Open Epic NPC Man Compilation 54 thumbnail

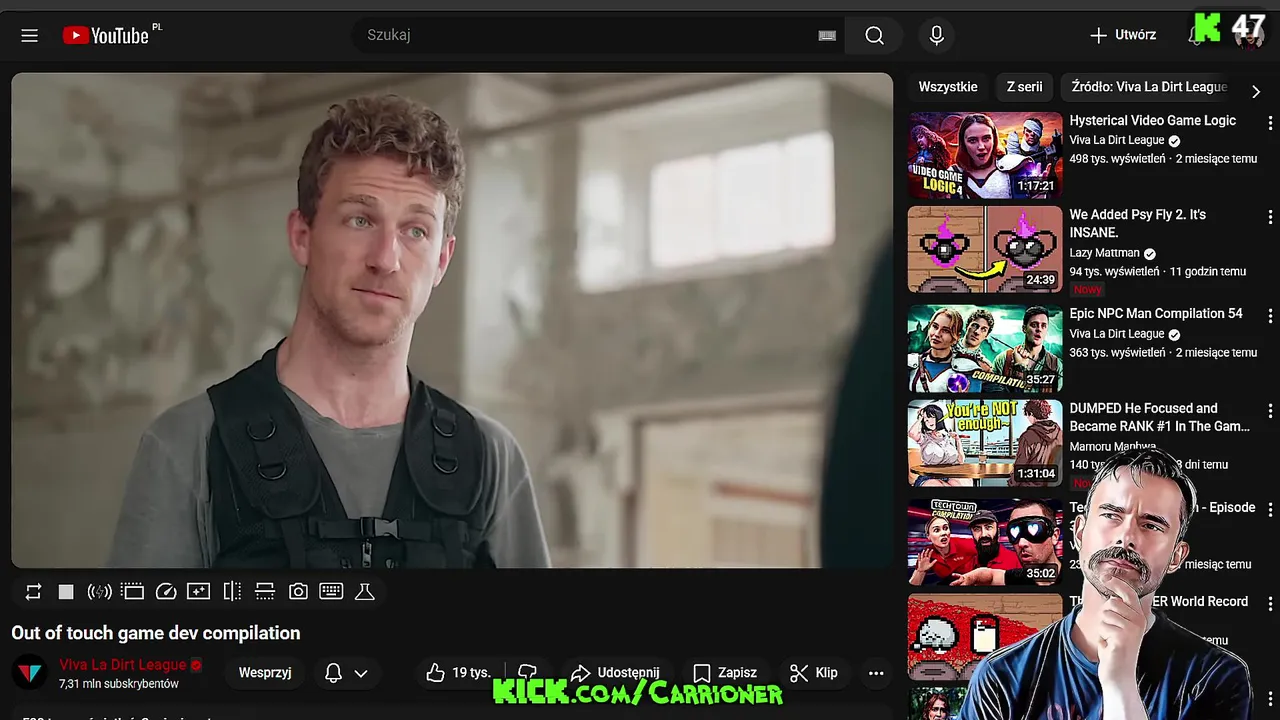click(985, 348)
